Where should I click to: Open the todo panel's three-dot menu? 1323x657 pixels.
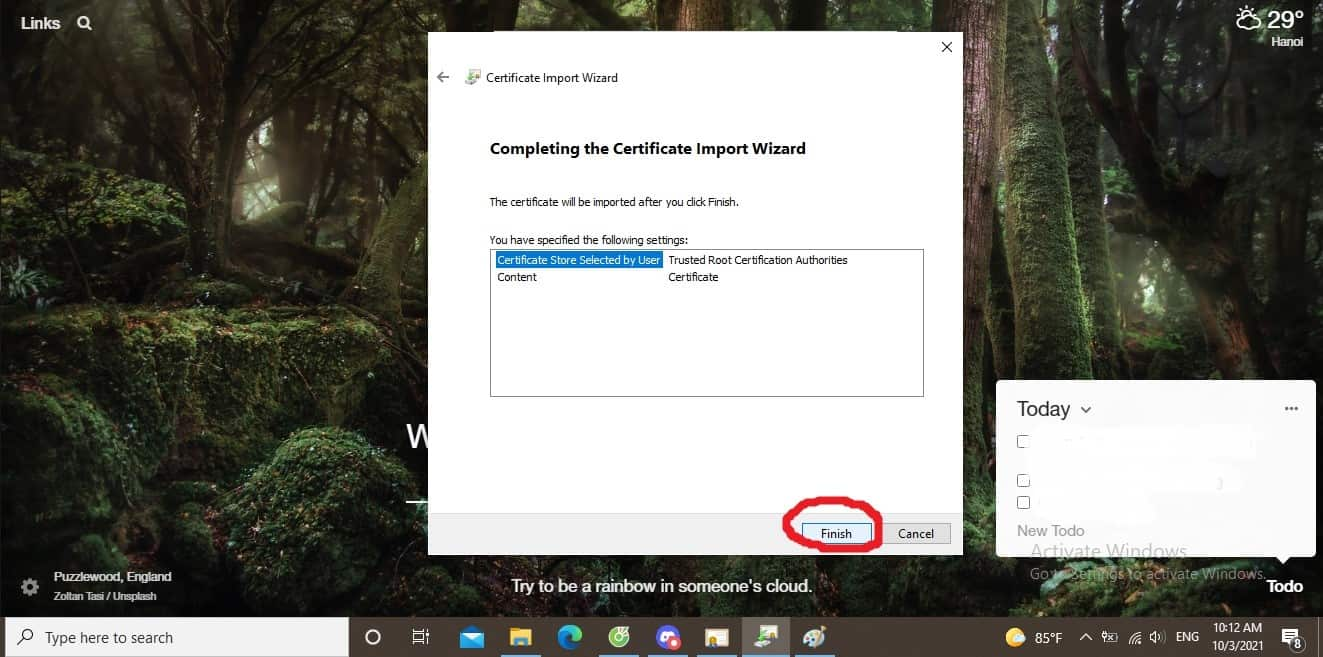(1291, 409)
